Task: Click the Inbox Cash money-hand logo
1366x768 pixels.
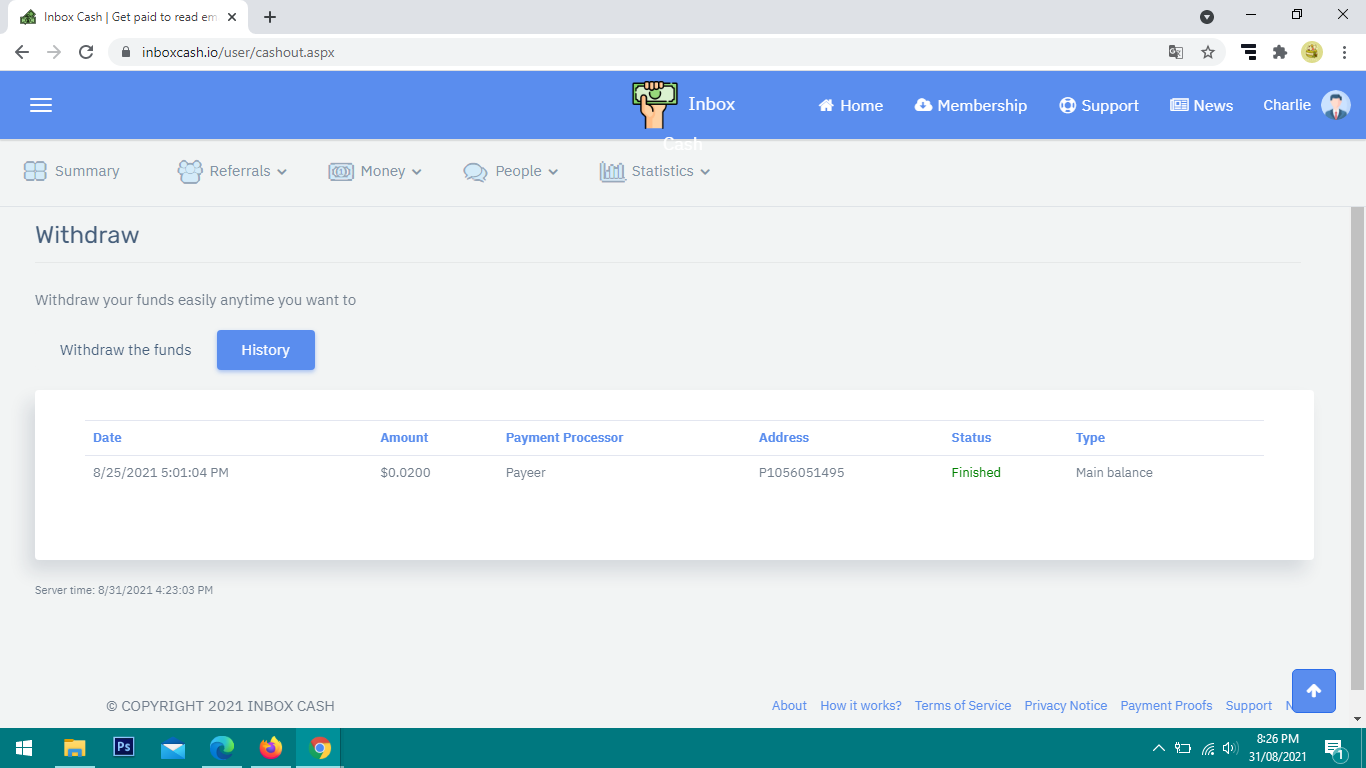Action: 655,105
